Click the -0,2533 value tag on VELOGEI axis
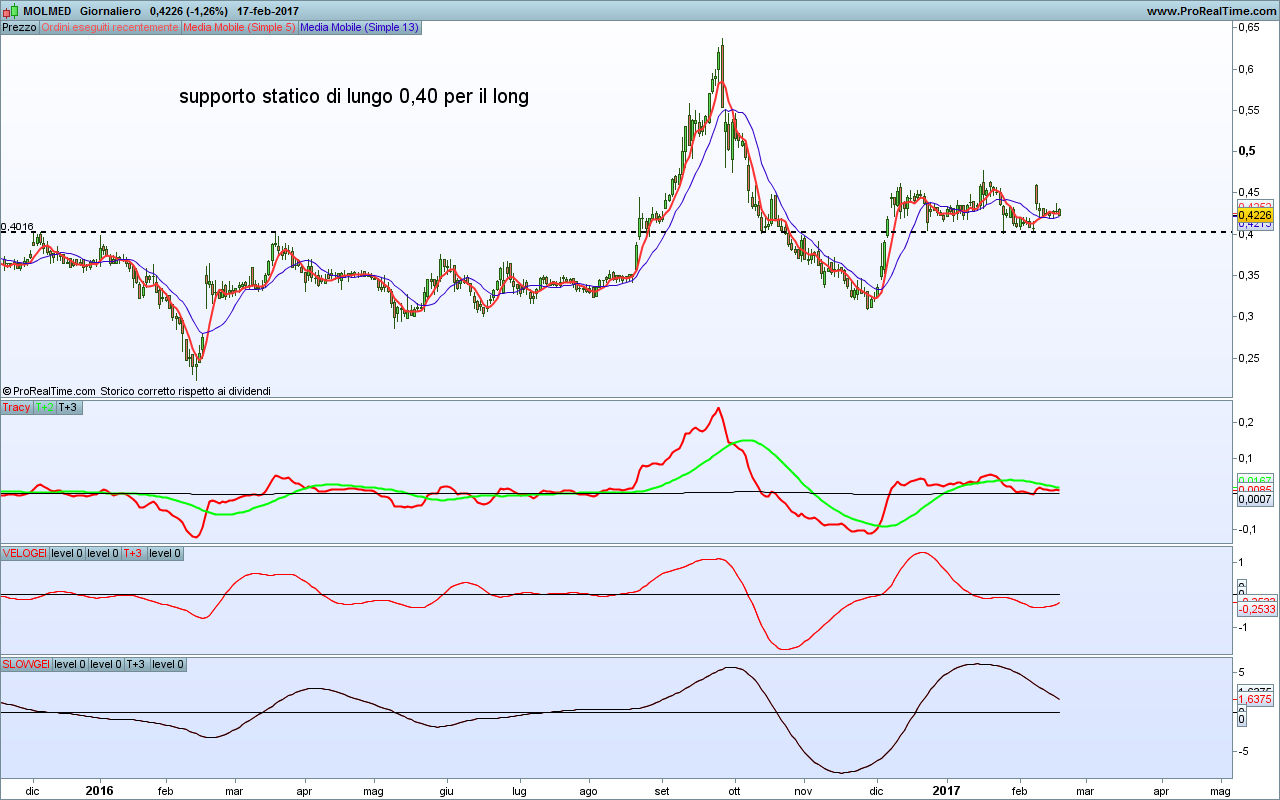1280x800 pixels. [x=1256, y=609]
